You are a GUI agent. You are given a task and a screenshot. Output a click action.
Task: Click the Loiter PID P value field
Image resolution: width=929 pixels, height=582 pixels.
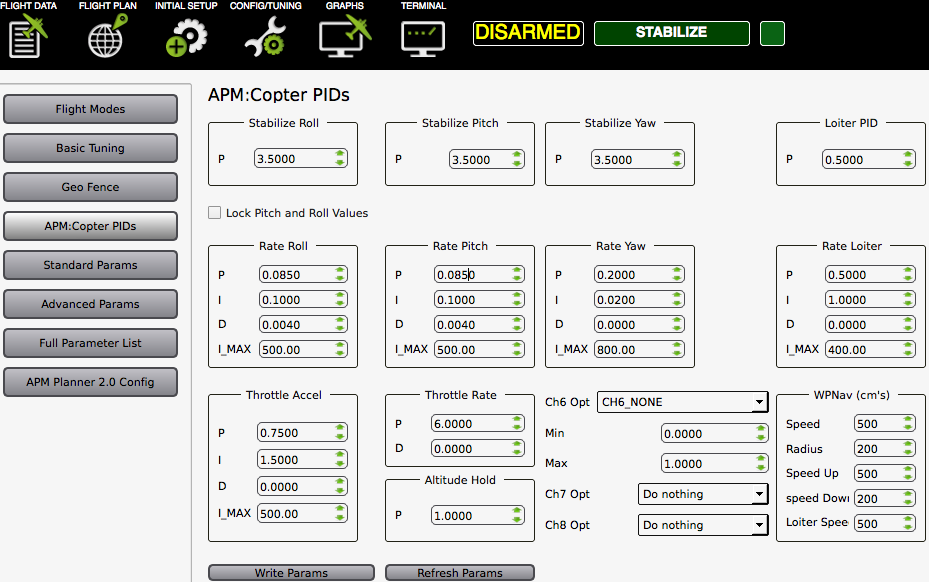869,159
